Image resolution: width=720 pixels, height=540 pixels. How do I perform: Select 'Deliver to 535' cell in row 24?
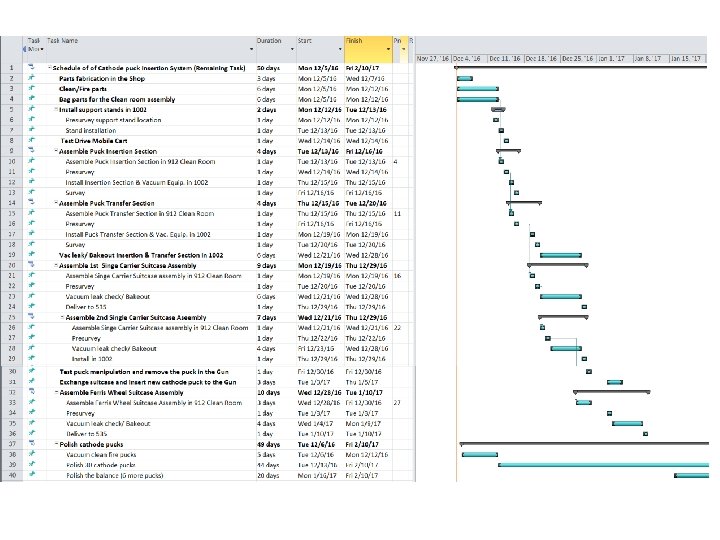click(86, 307)
